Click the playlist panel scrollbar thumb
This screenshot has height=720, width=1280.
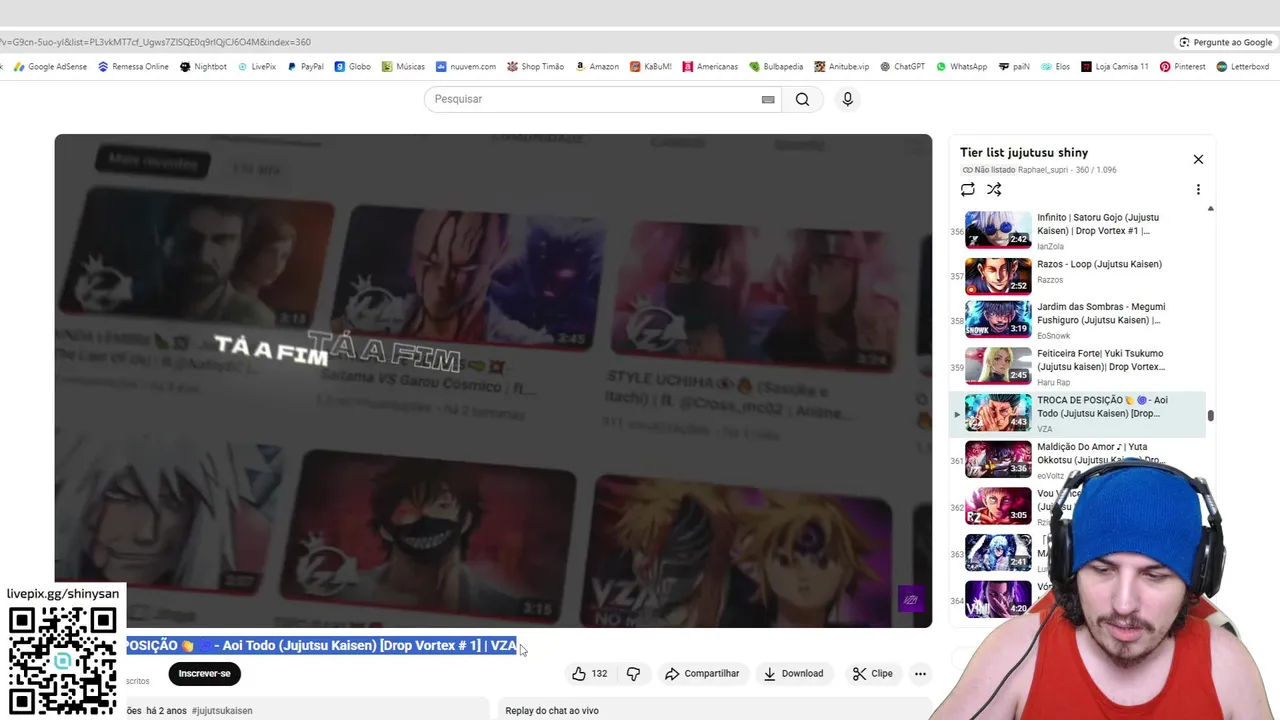pyautogui.click(x=1210, y=416)
